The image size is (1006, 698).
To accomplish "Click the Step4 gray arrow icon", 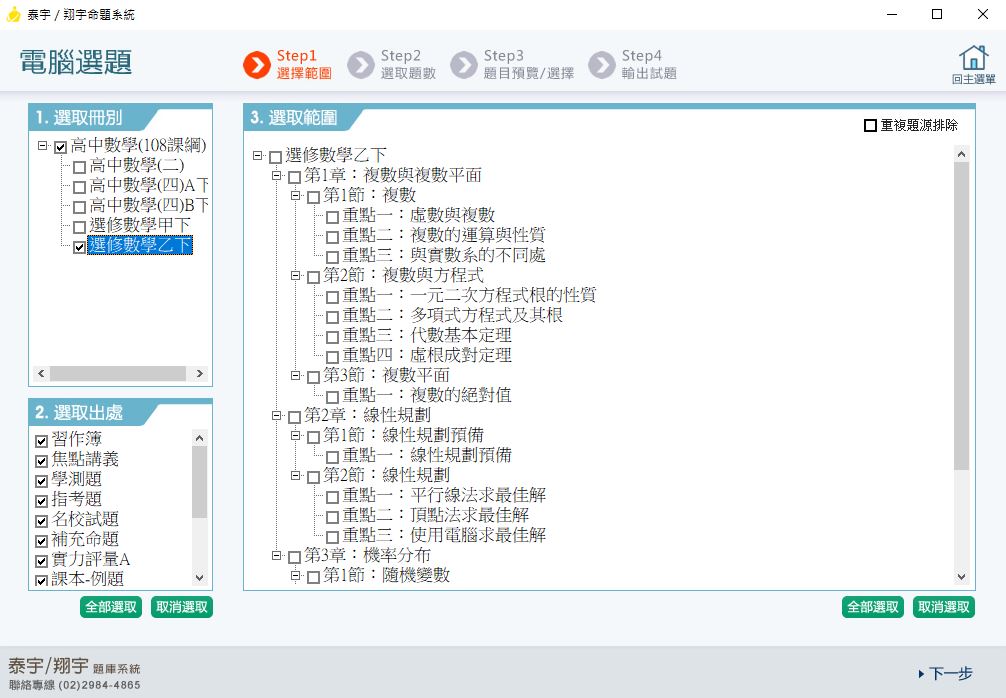I will 601,65.
